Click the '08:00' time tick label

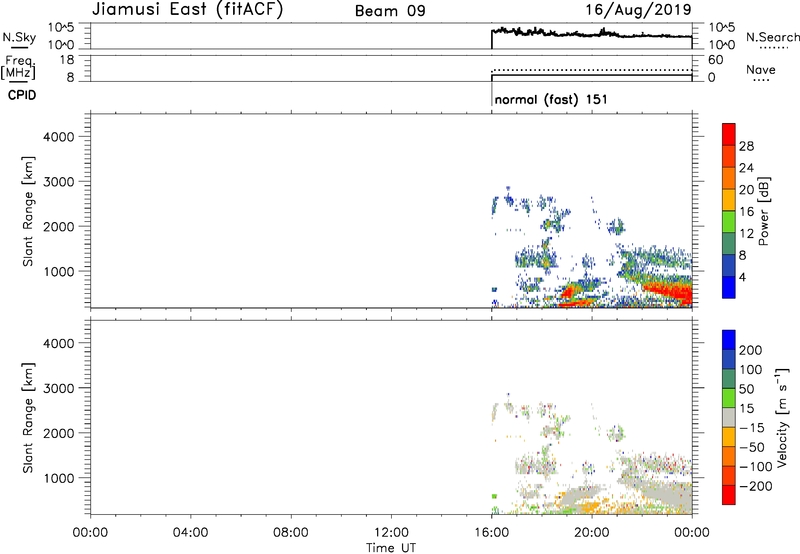tap(291, 533)
